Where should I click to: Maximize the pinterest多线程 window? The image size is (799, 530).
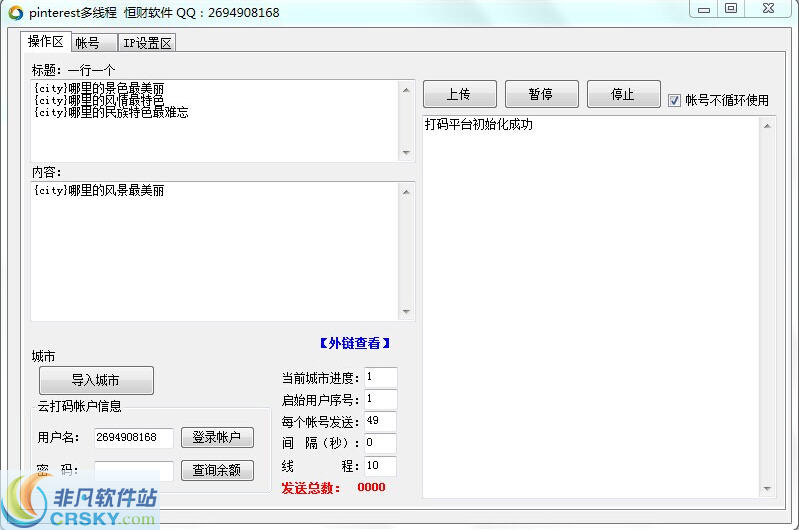(731, 9)
